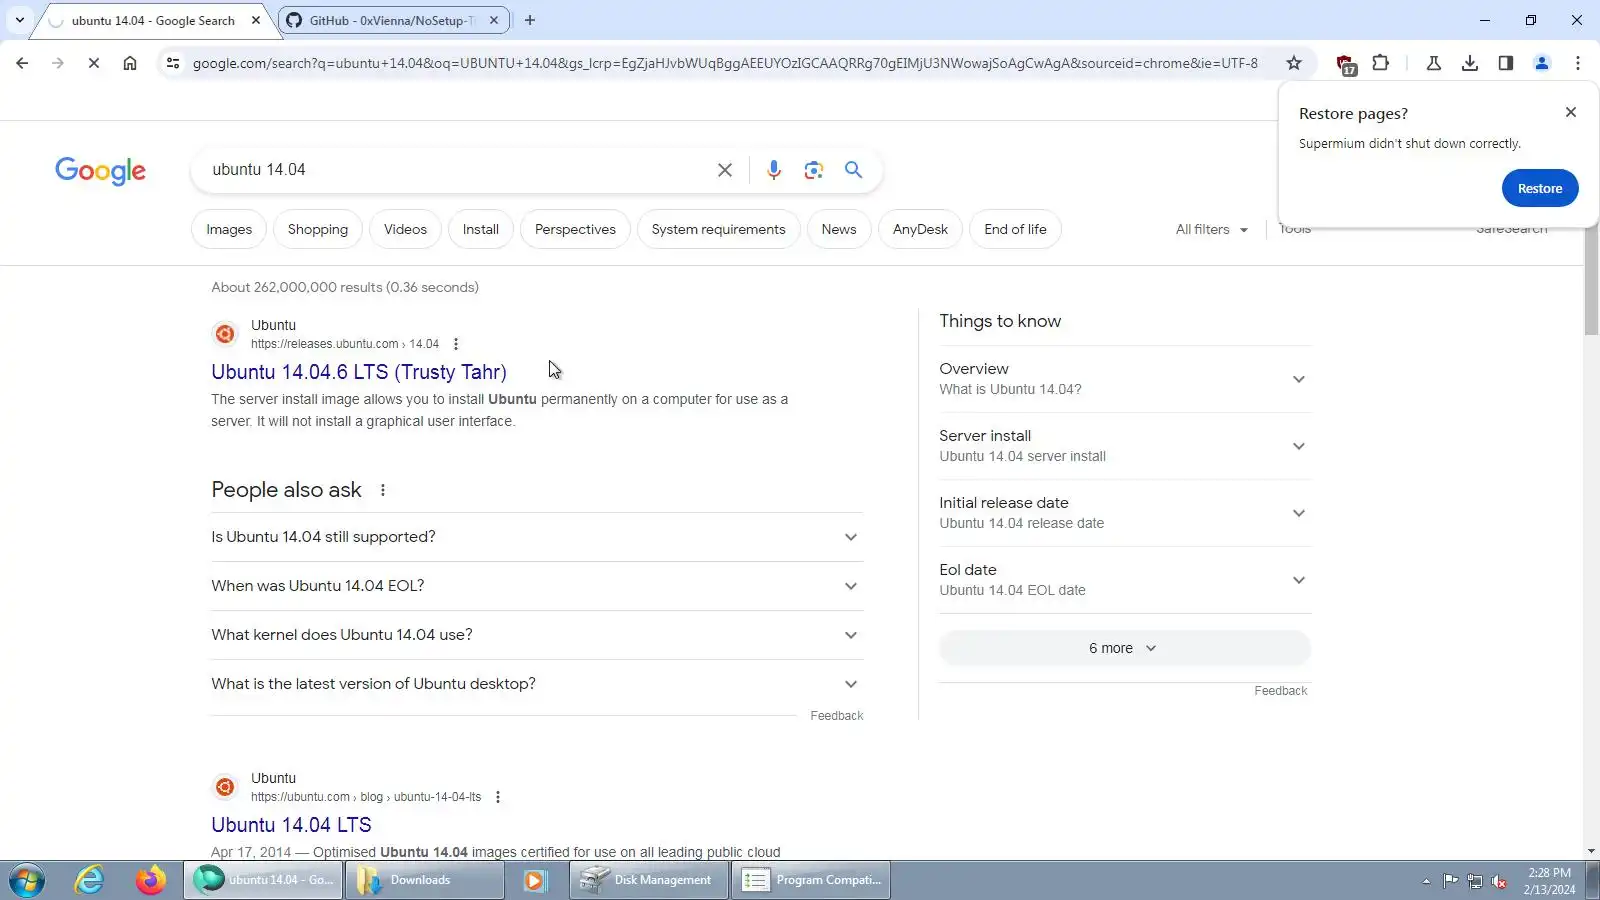
Task: Open Ubuntu 14.04.6 LTS (Trusty Tahr) result
Action: (359, 372)
